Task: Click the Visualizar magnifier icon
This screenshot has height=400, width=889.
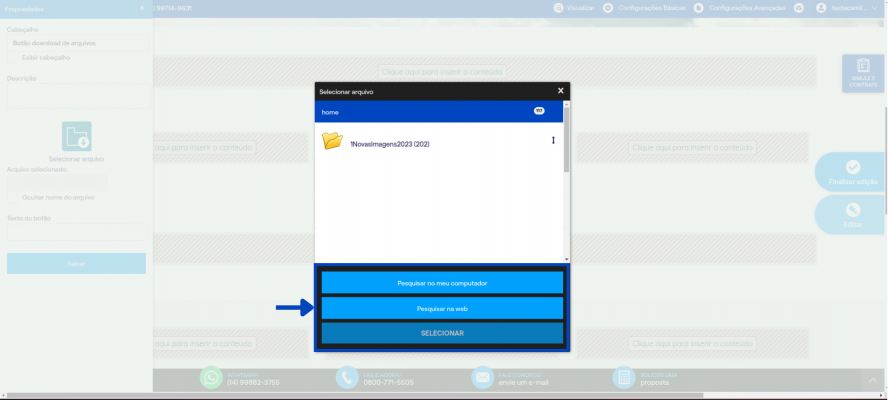Action: (558, 8)
